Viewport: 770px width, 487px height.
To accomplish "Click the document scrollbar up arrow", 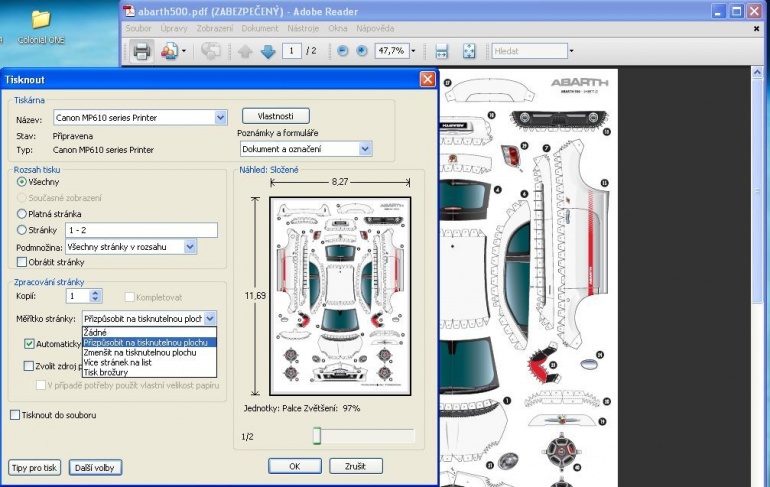I will [757, 72].
